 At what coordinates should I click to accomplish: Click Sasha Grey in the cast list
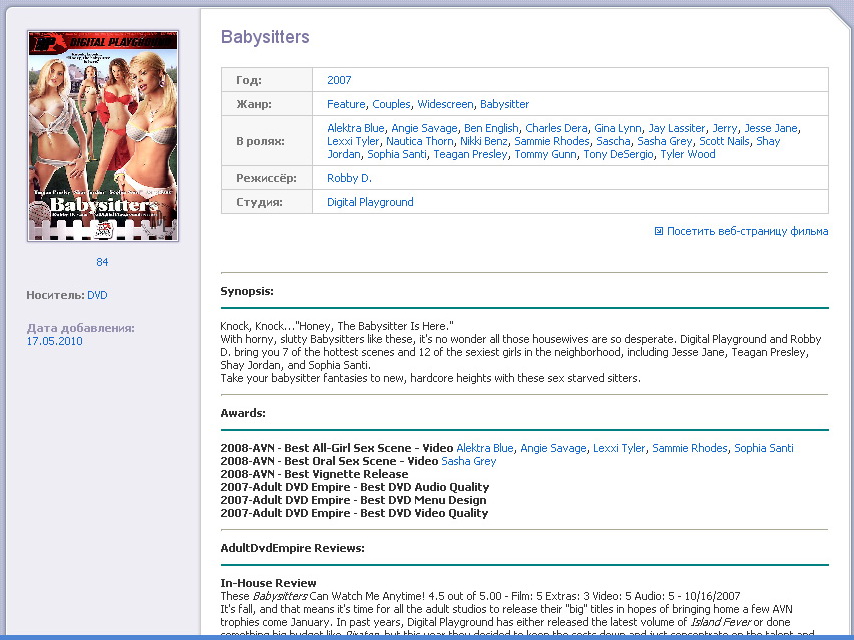[x=664, y=141]
